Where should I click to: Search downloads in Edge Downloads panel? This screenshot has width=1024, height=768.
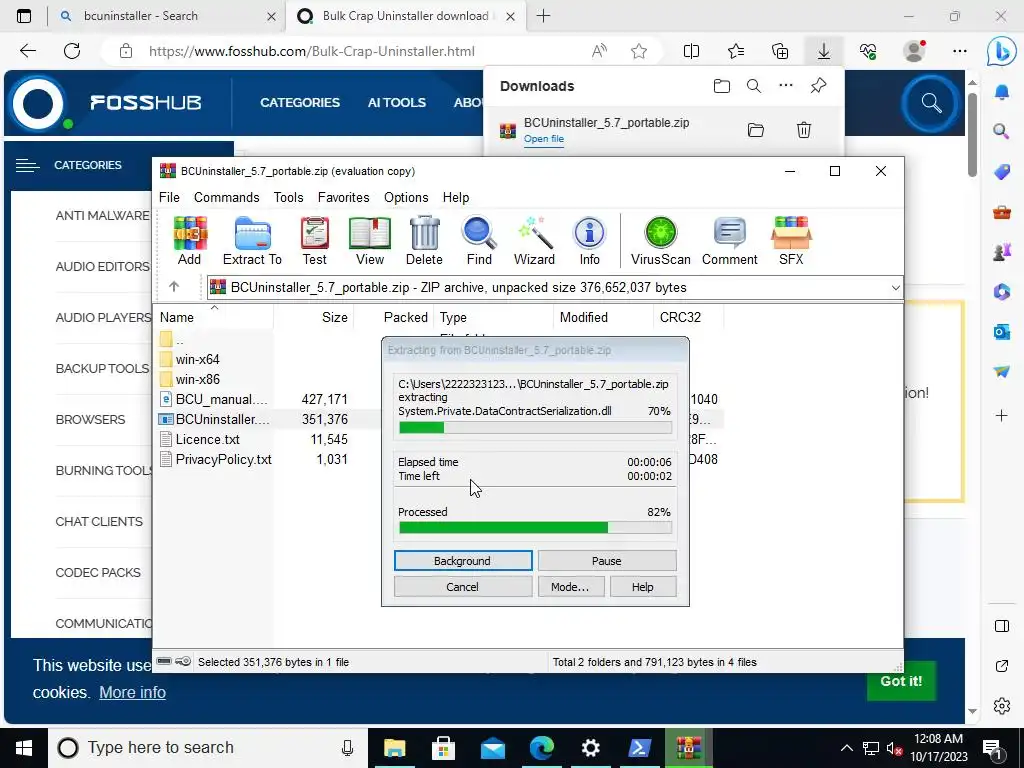[x=754, y=86]
